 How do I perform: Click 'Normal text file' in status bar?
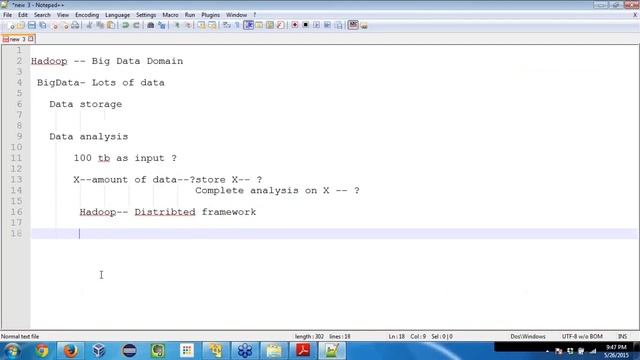point(20,336)
